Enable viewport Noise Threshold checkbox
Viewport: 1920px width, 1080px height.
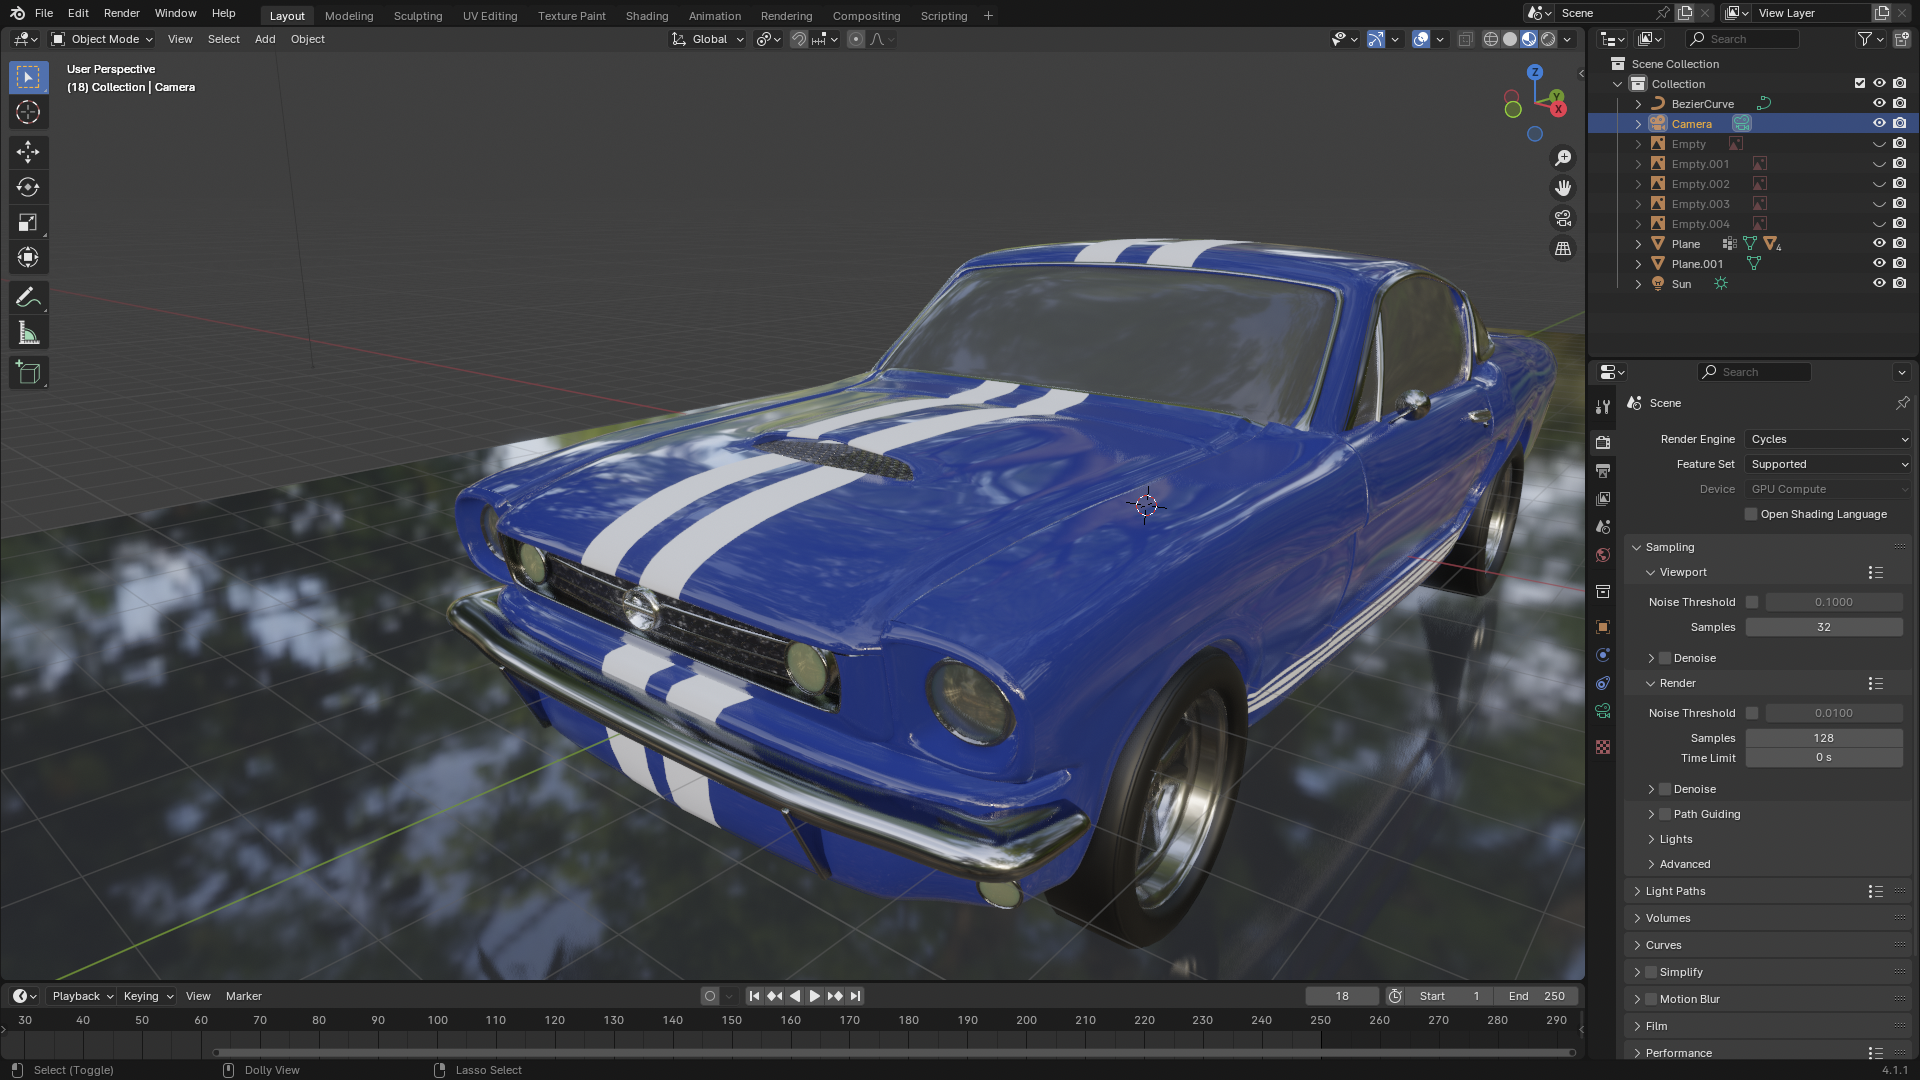[1752, 602]
